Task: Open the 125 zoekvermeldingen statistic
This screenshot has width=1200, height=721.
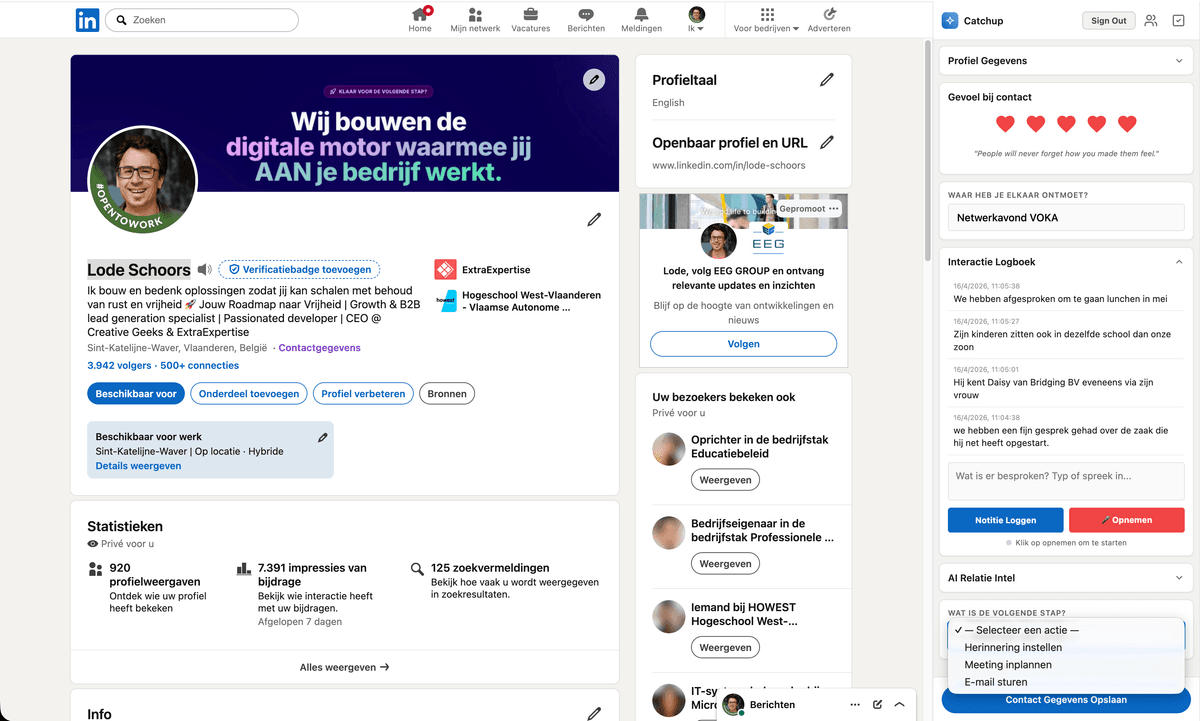Action: pyautogui.click(x=506, y=581)
